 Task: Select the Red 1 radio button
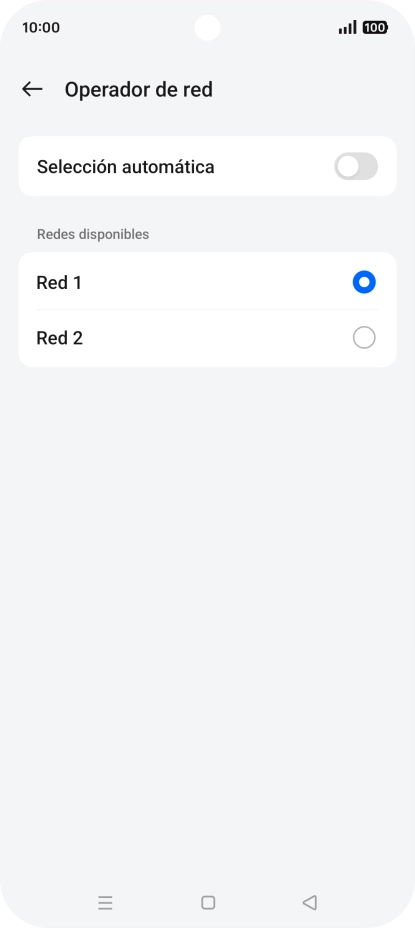364,282
